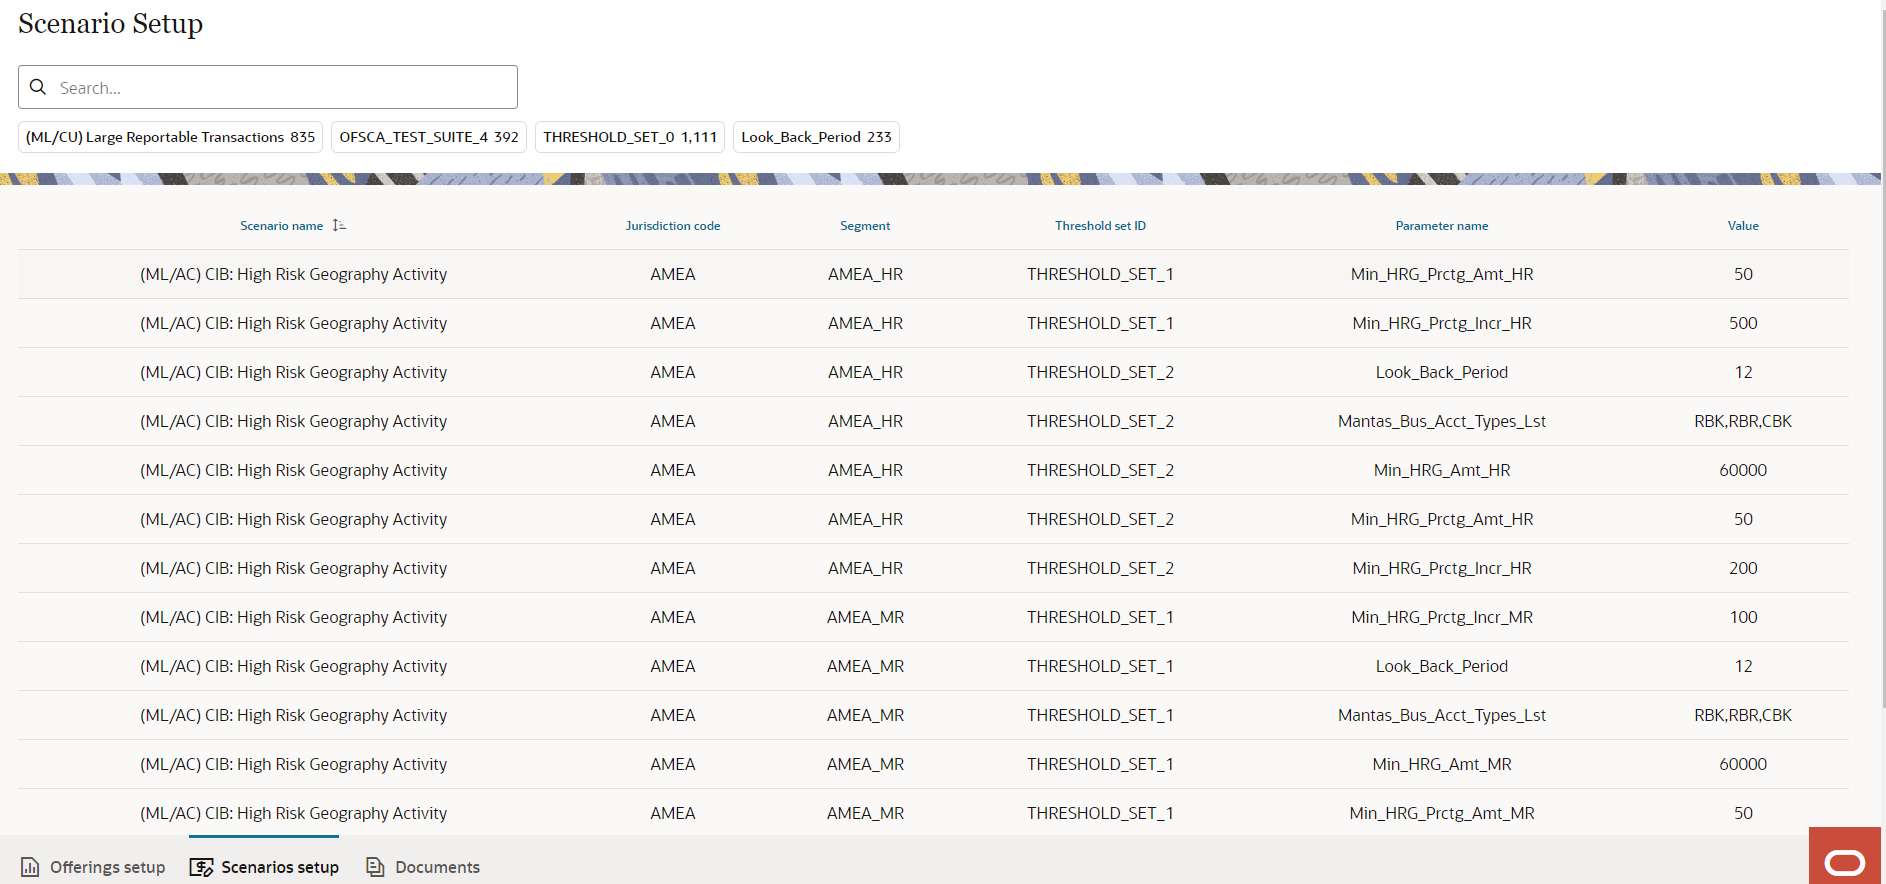Click the Jurisdiction code column header
This screenshot has width=1886, height=884.
(x=673, y=226)
